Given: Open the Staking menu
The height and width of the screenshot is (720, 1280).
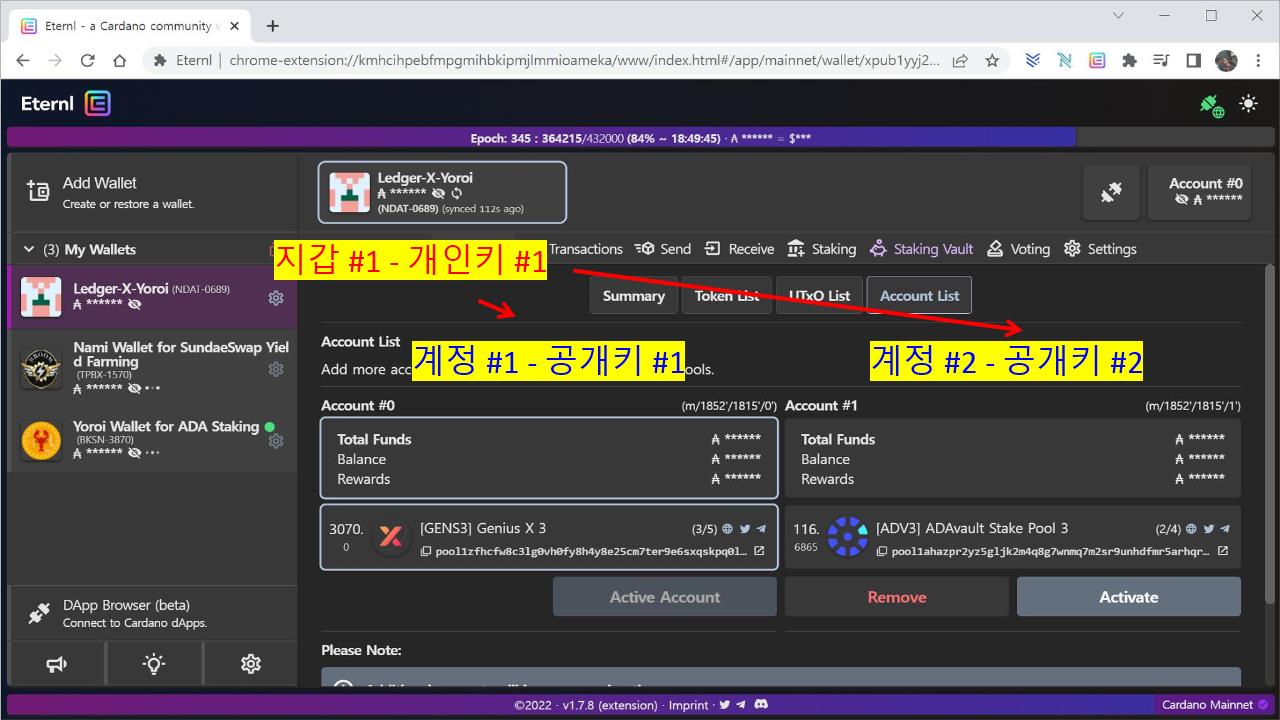Looking at the screenshot, I should point(822,249).
